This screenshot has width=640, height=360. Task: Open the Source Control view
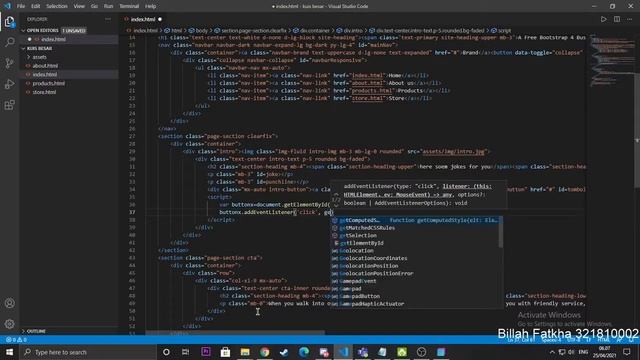[9, 63]
